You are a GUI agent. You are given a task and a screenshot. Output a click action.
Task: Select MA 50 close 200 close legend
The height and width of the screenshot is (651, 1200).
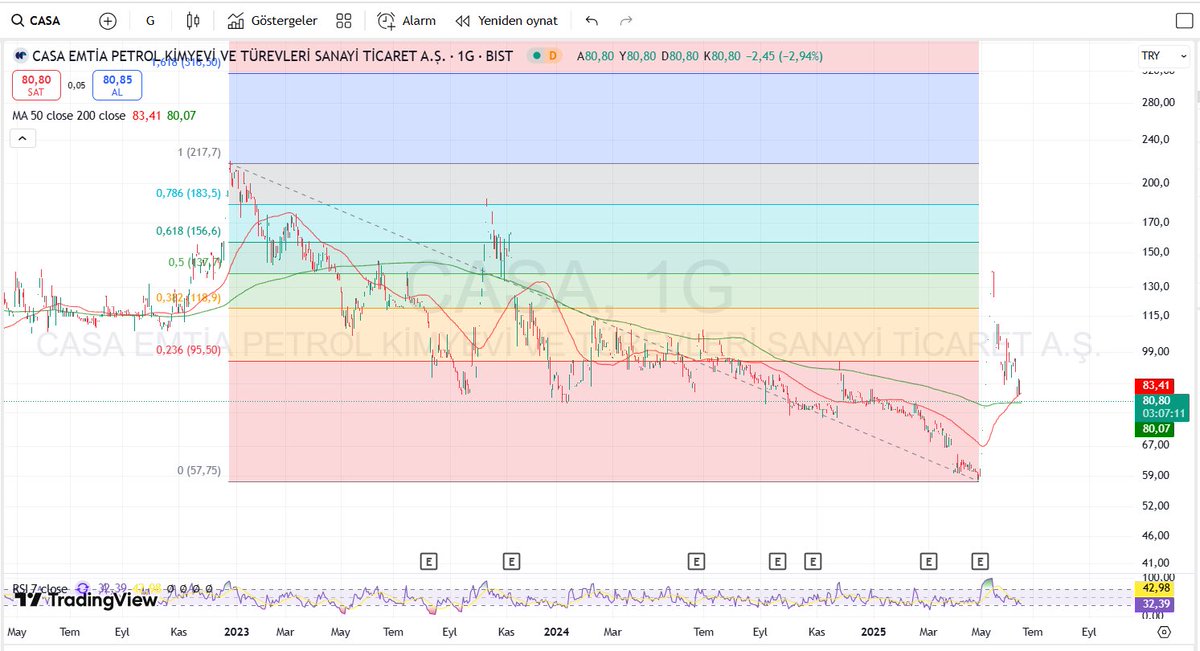coord(69,116)
